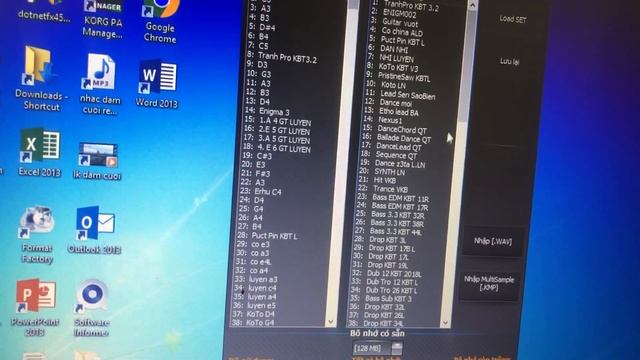Click the right list scrollbar thumb
Screen dimensions: 640x360
(467, 65)
